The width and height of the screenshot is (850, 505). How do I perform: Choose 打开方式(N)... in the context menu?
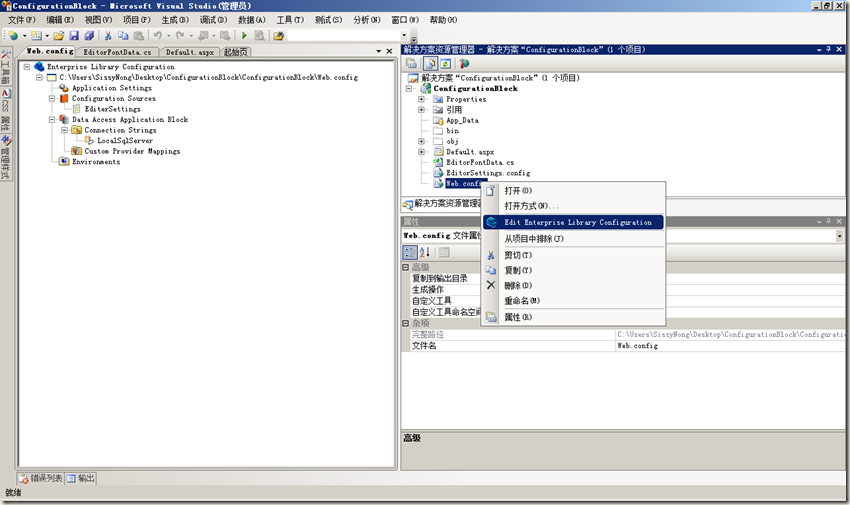[x=573, y=206]
